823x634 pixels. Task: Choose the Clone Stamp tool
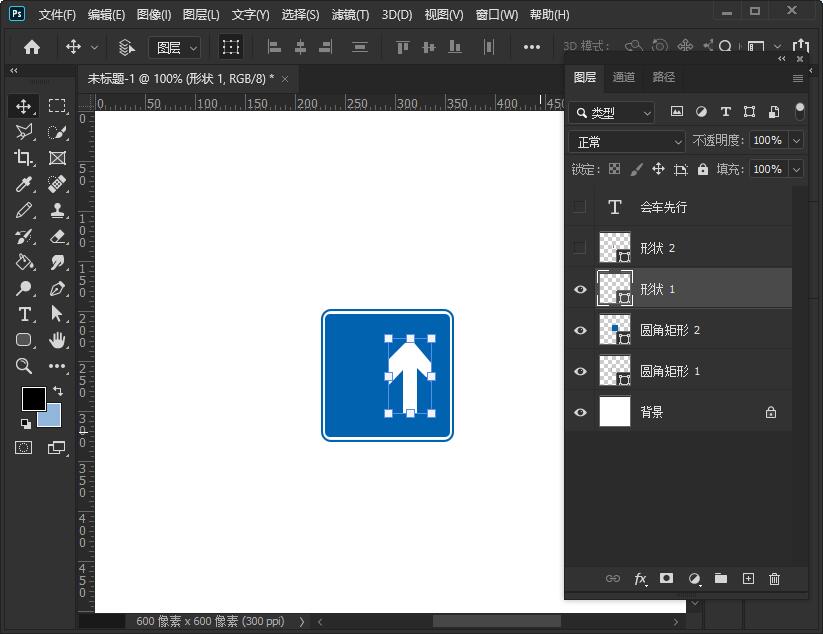[x=57, y=210]
